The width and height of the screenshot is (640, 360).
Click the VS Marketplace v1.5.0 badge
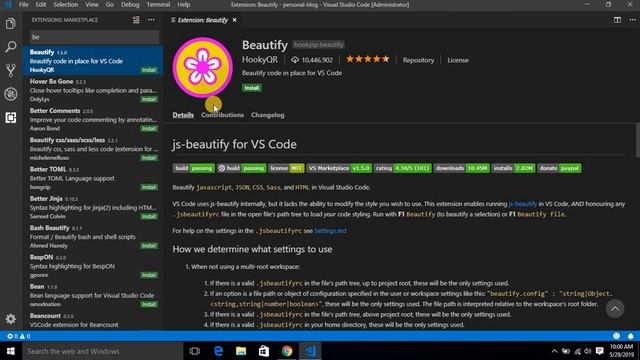point(339,168)
